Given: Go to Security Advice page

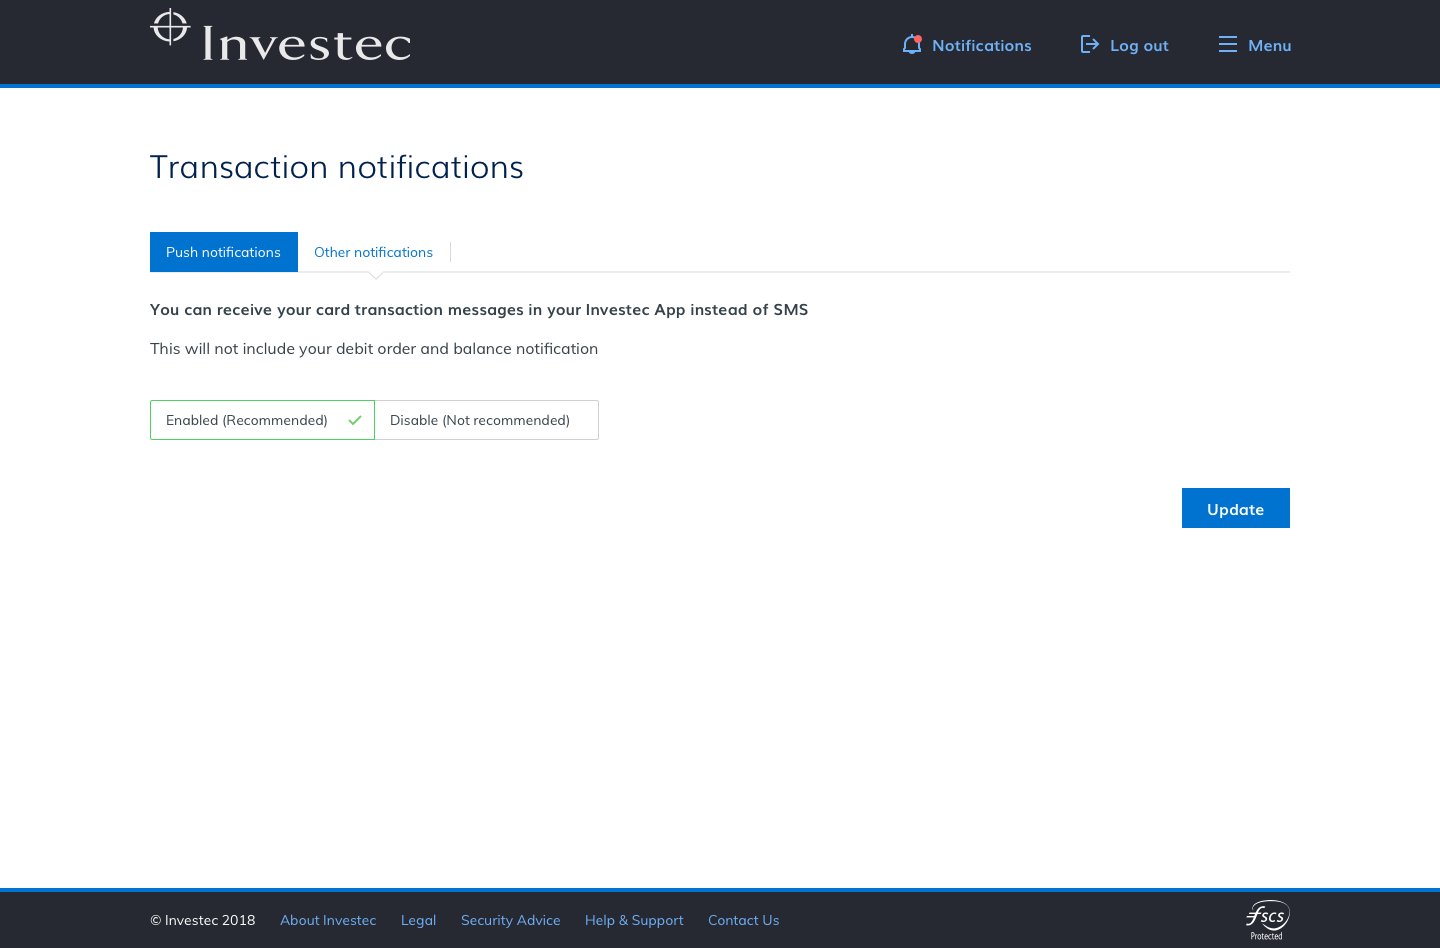Looking at the screenshot, I should [510, 921].
